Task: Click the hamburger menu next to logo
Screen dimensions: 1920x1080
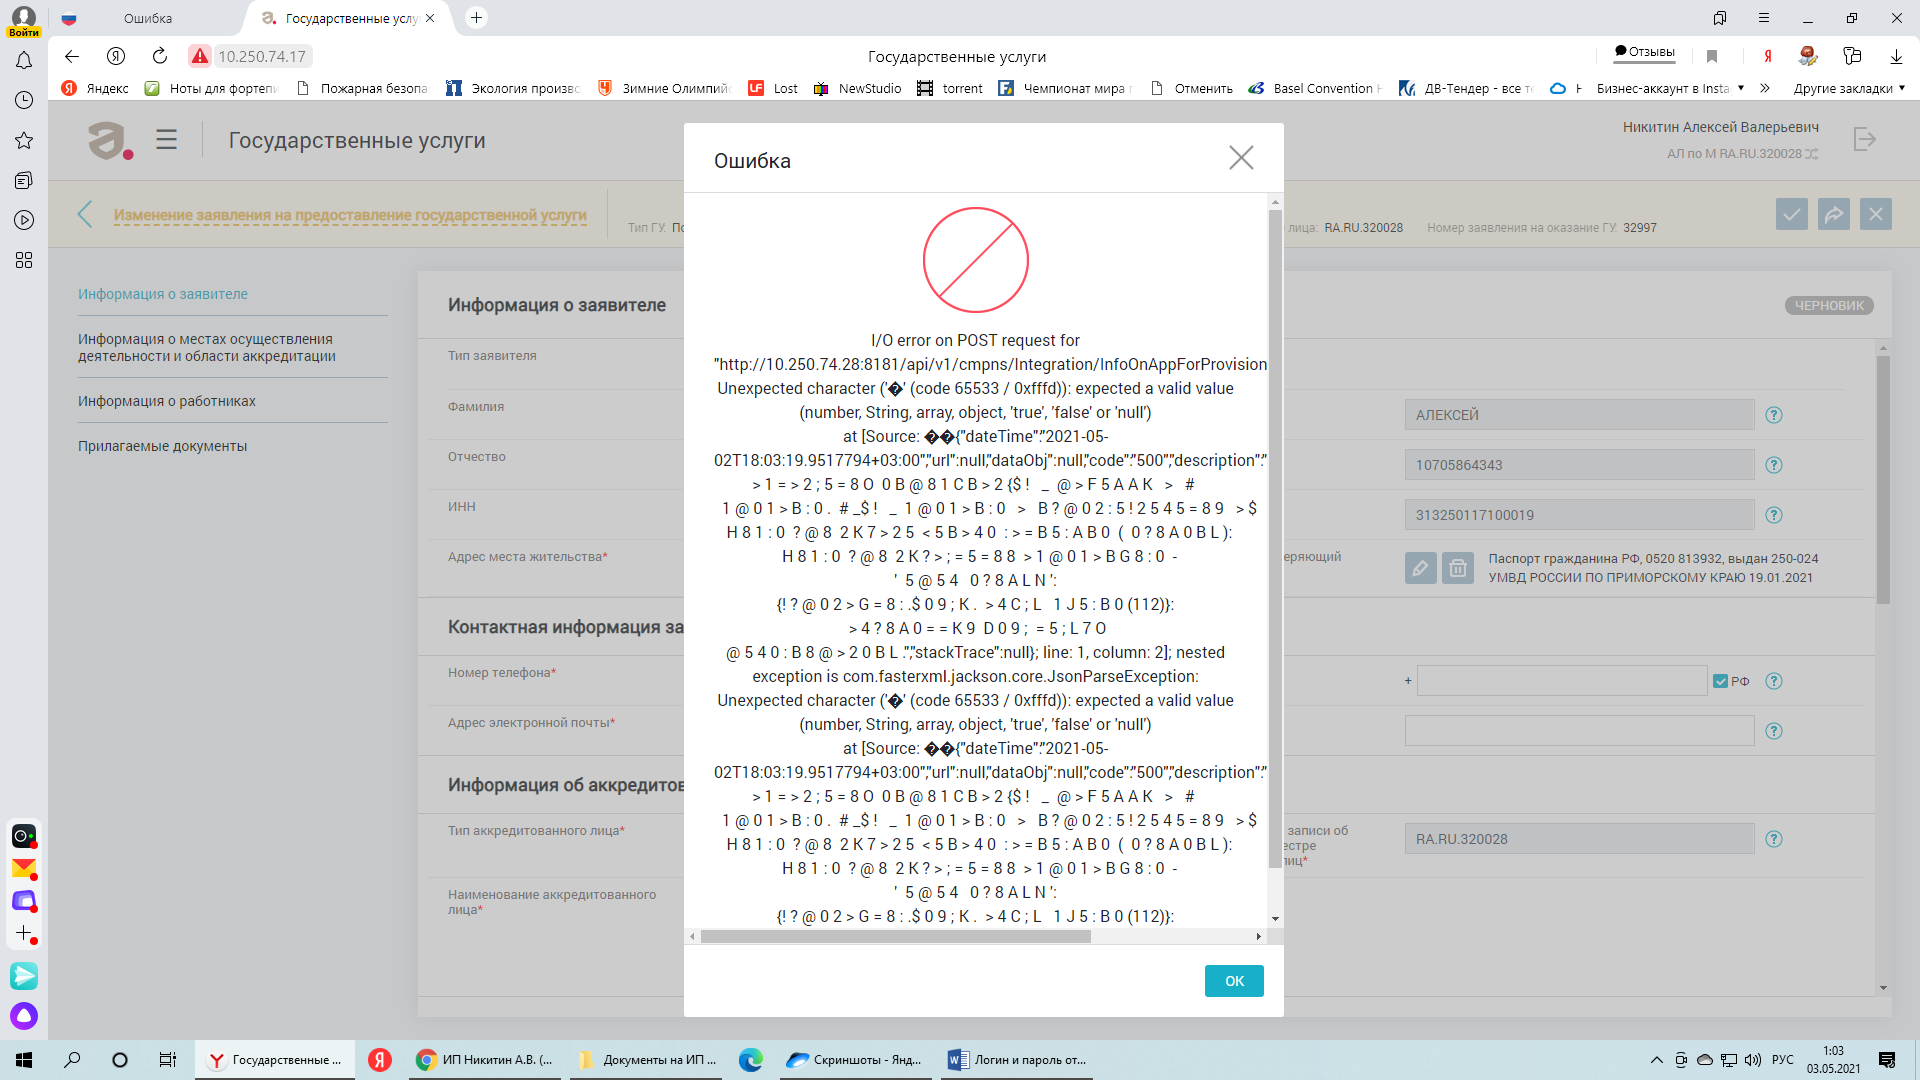Action: (167, 140)
